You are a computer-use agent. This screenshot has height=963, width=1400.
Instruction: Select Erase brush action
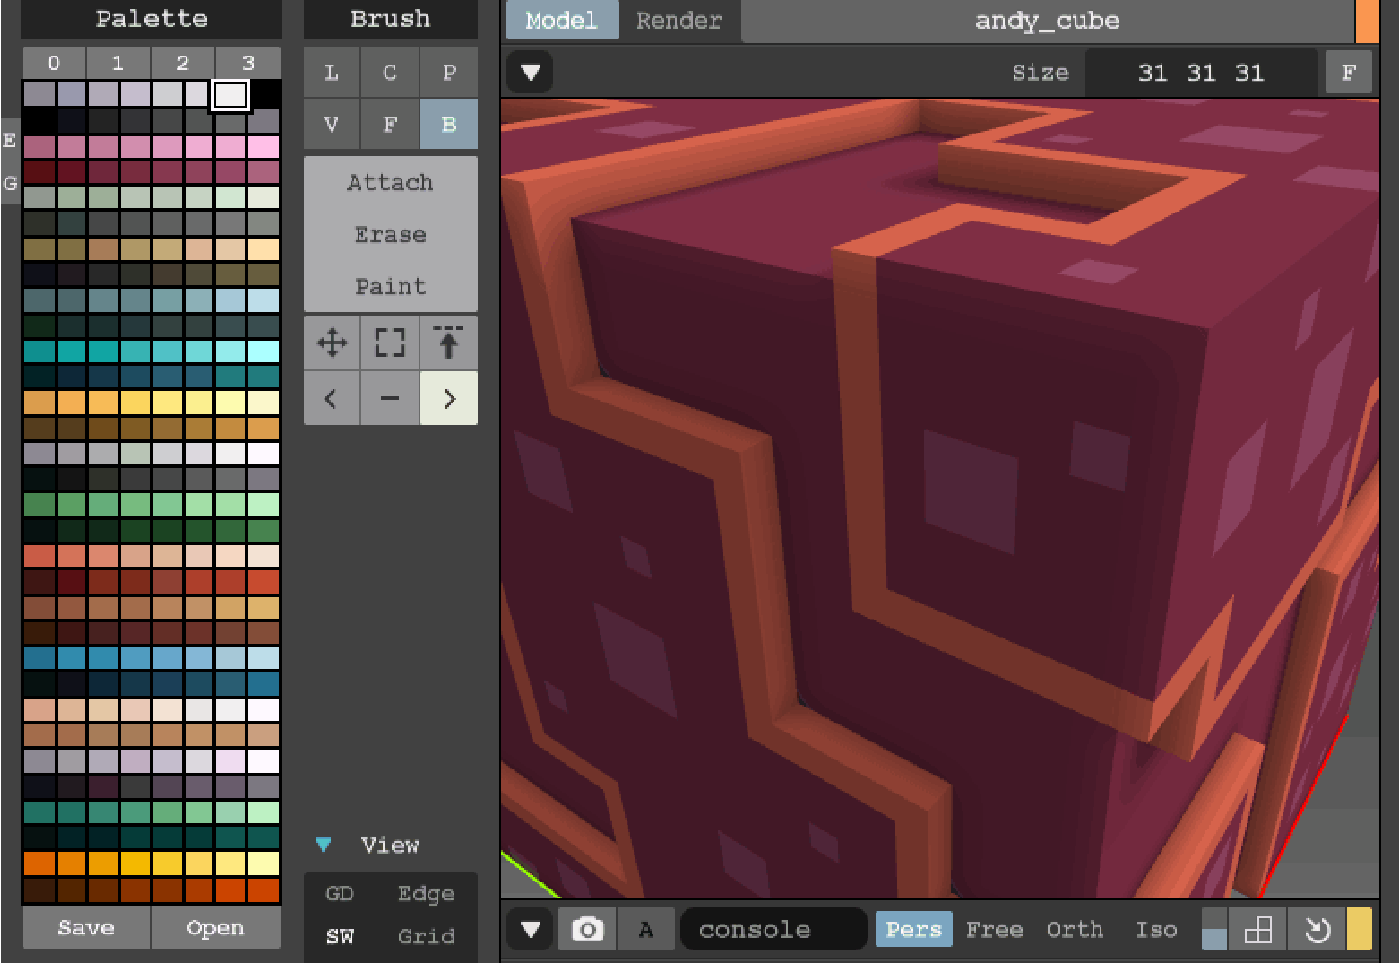pyautogui.click(x=390, y=234)
